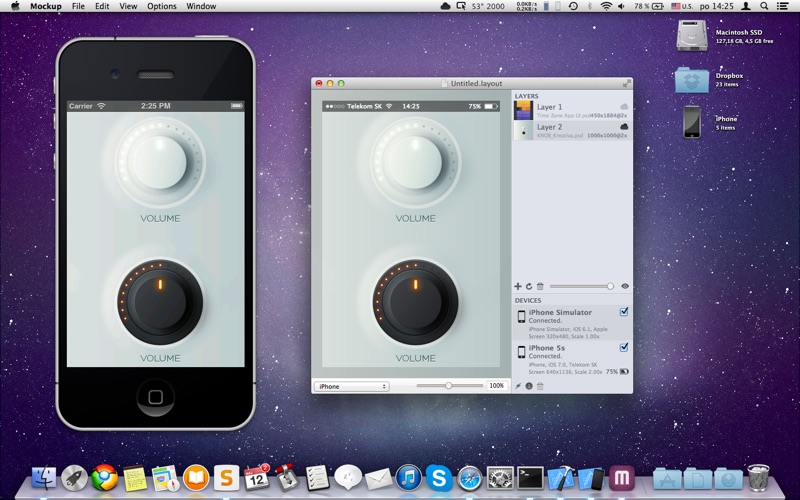Uncheck the iPhone 5s device checkbox
The width and height of the screenshot is (800, 500).
(624, 347)
